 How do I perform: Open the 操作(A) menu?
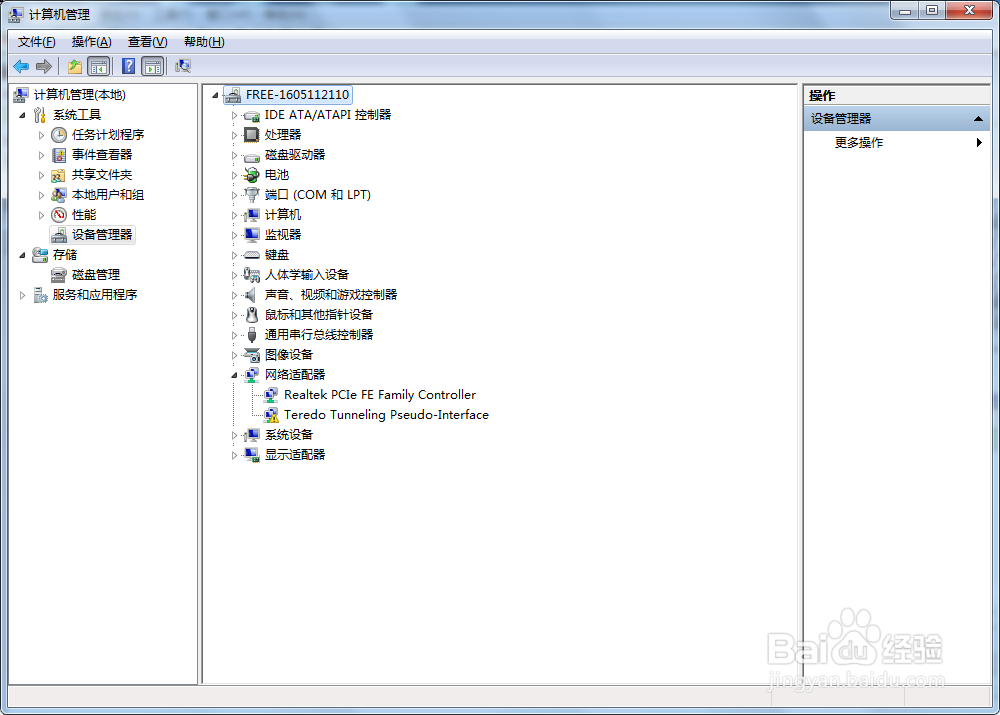(x=92, y=42)
